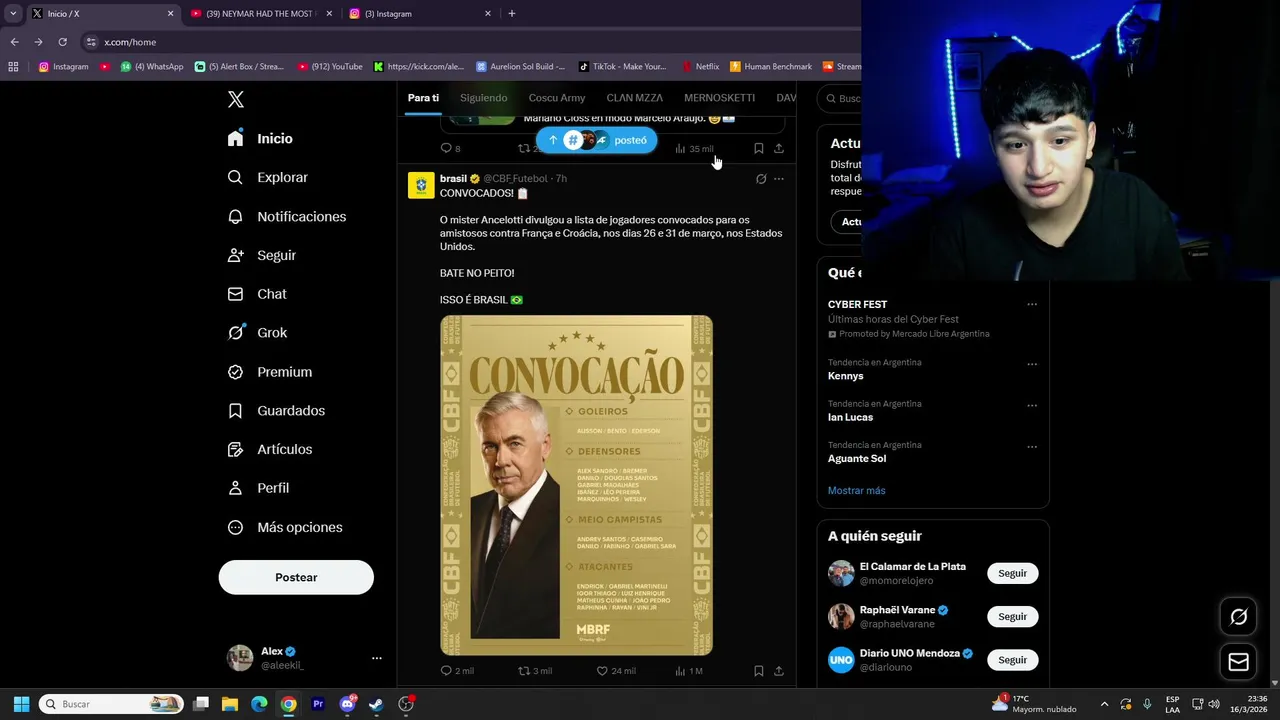
Task: Open Chrome from the taskbar
Action: click(x=288, y=704)
